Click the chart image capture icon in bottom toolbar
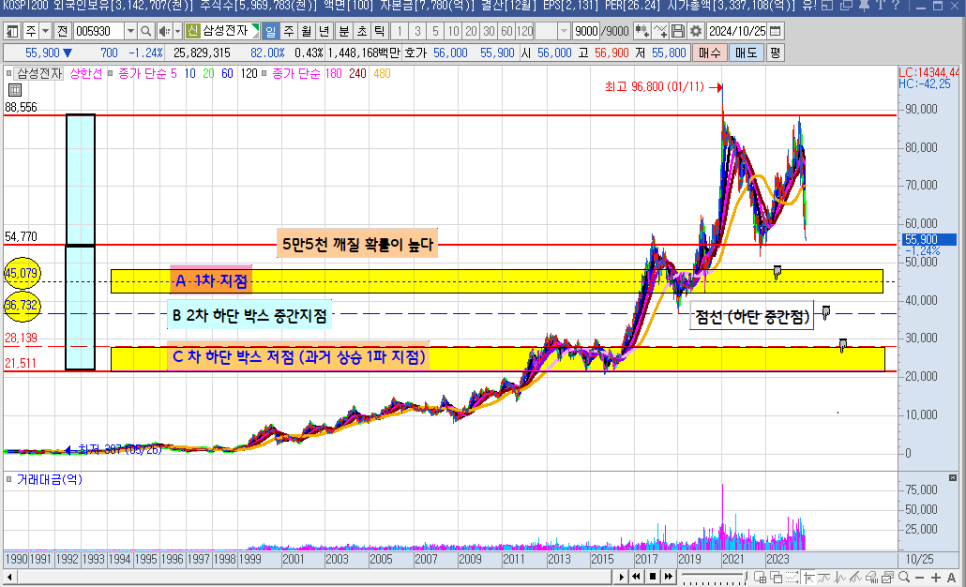This screenshot has width=966, height=587. point(887,577)
